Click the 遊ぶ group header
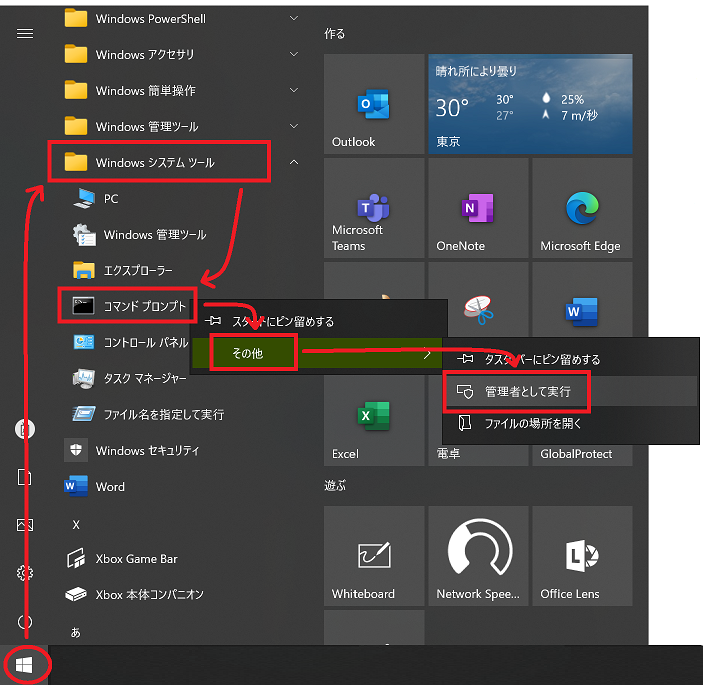Screen dimensions: 703x685 (x=335, y=486)
